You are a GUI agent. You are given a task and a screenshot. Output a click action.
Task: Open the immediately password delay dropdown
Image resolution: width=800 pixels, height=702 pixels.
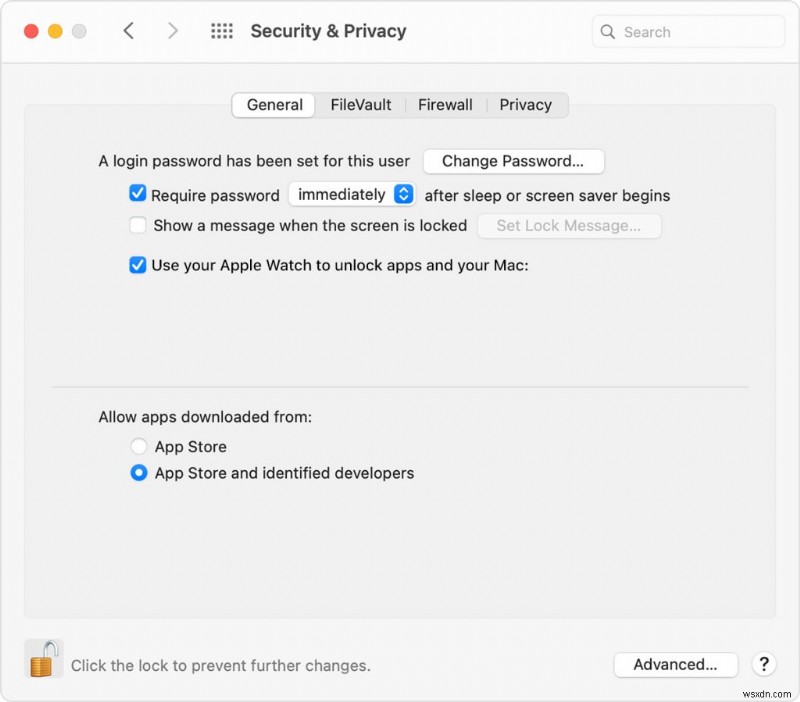click(352, 194)
